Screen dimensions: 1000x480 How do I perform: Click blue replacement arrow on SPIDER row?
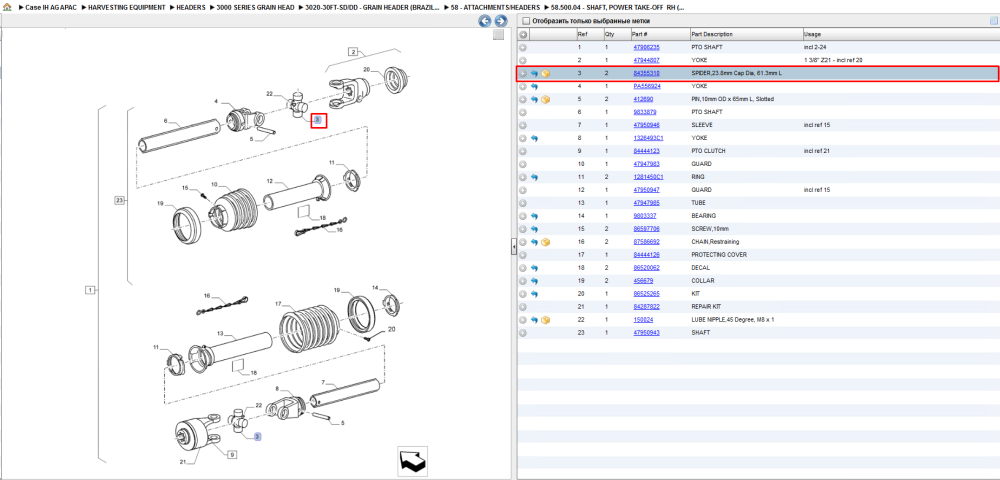(534, 73)
